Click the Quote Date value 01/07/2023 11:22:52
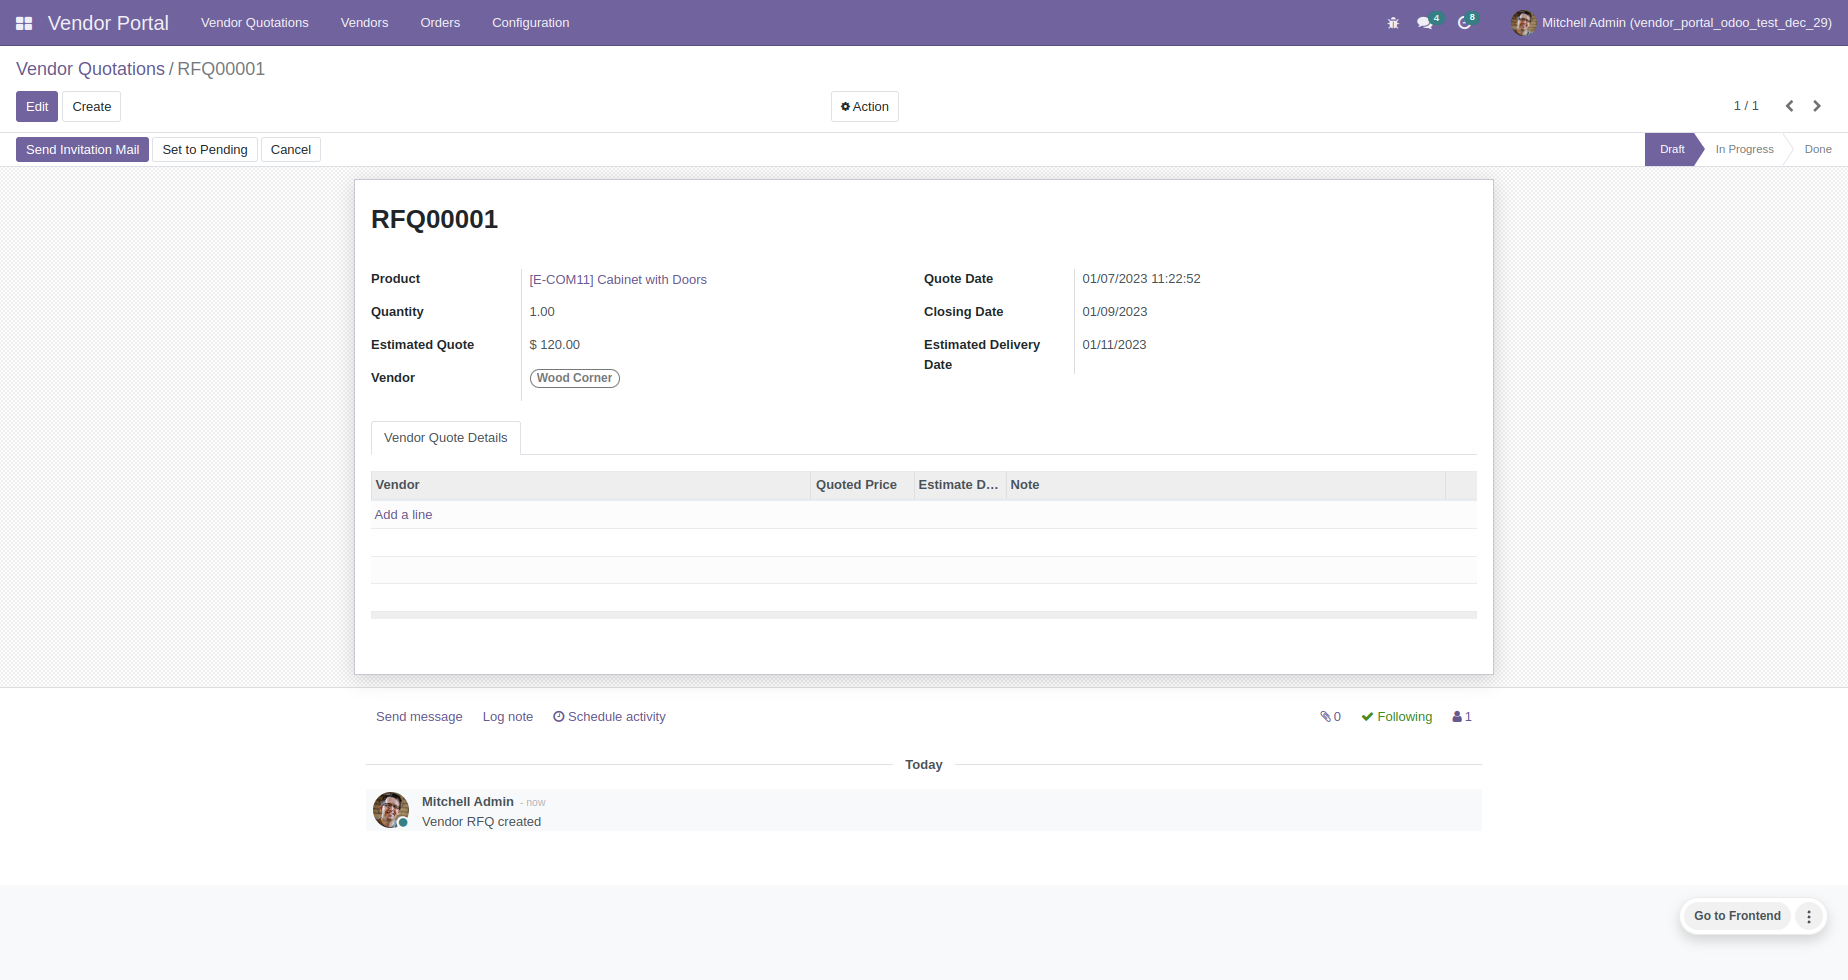Image resolution: width=1848 pixels, height=980 pixels. [x=1141, y=279]
